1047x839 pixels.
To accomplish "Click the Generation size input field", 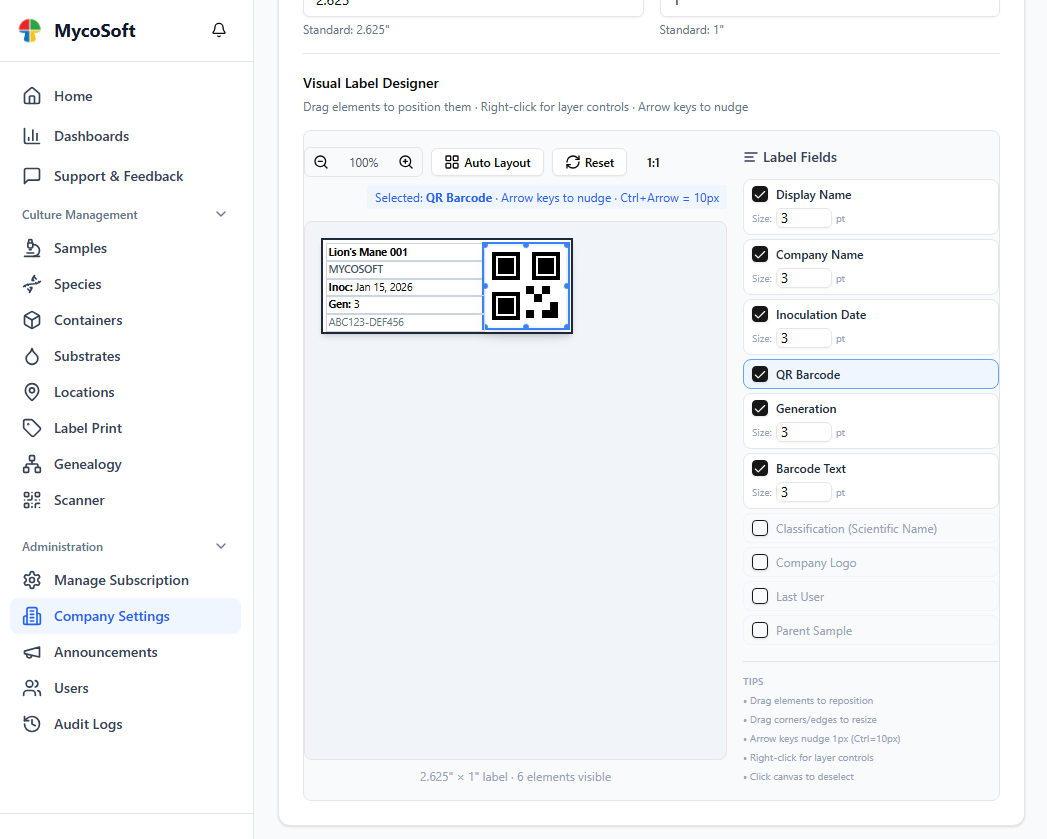I will (x=803, y=432).
